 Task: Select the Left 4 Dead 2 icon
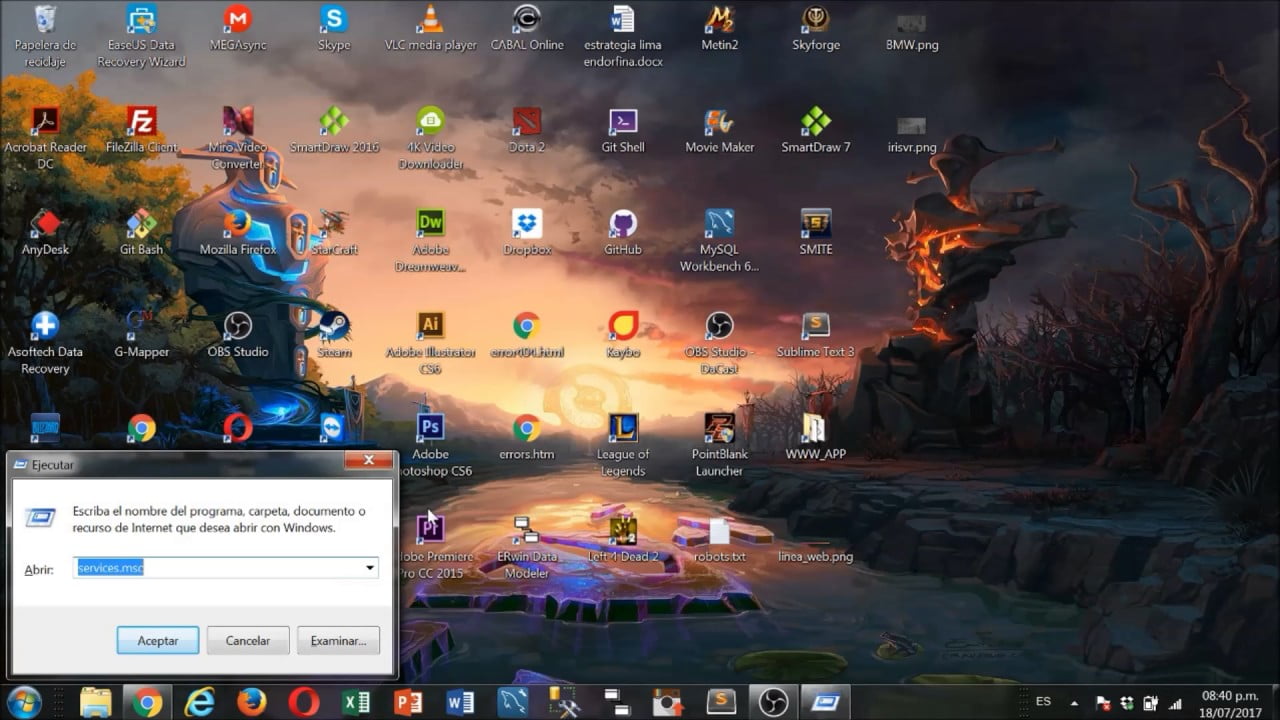click(x=623, y=540)
